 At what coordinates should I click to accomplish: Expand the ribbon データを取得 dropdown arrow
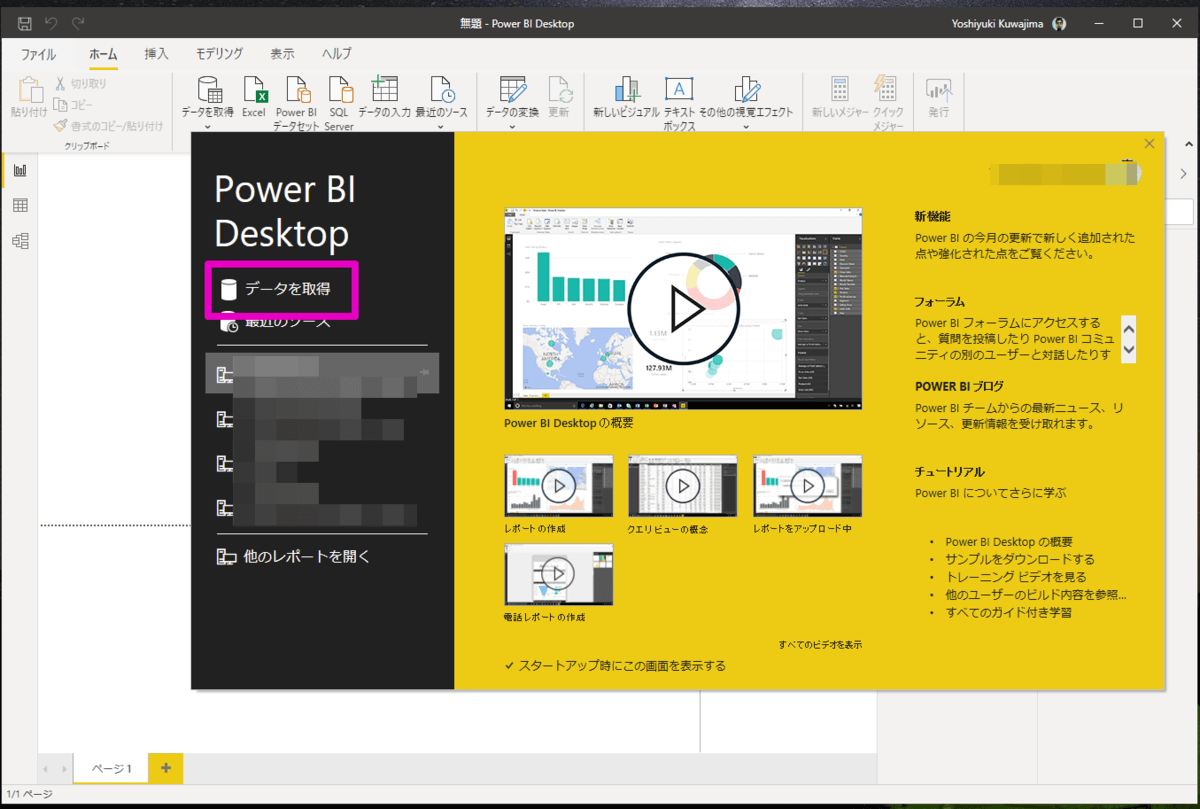pos(208,127)
